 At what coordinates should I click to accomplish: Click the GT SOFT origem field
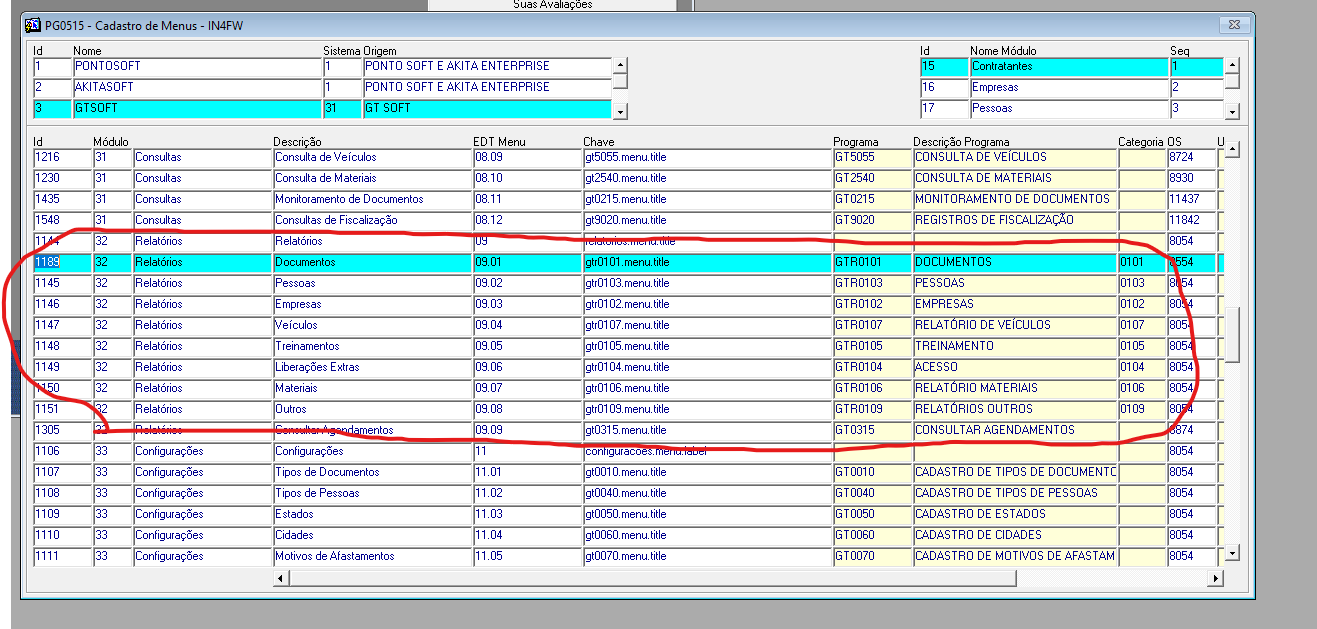486,108
